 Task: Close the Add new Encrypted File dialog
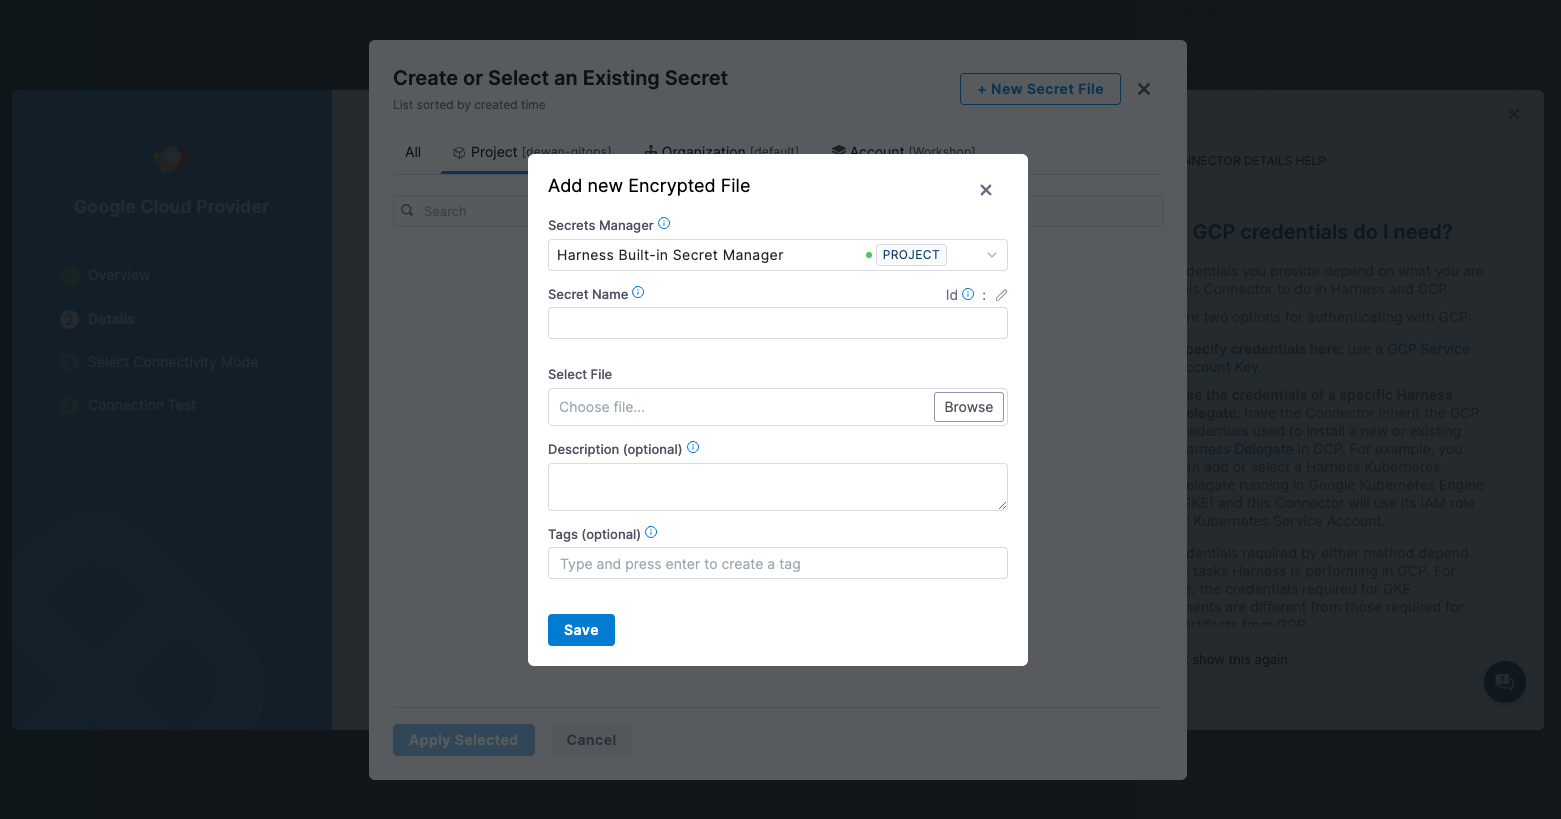(985, 190)
